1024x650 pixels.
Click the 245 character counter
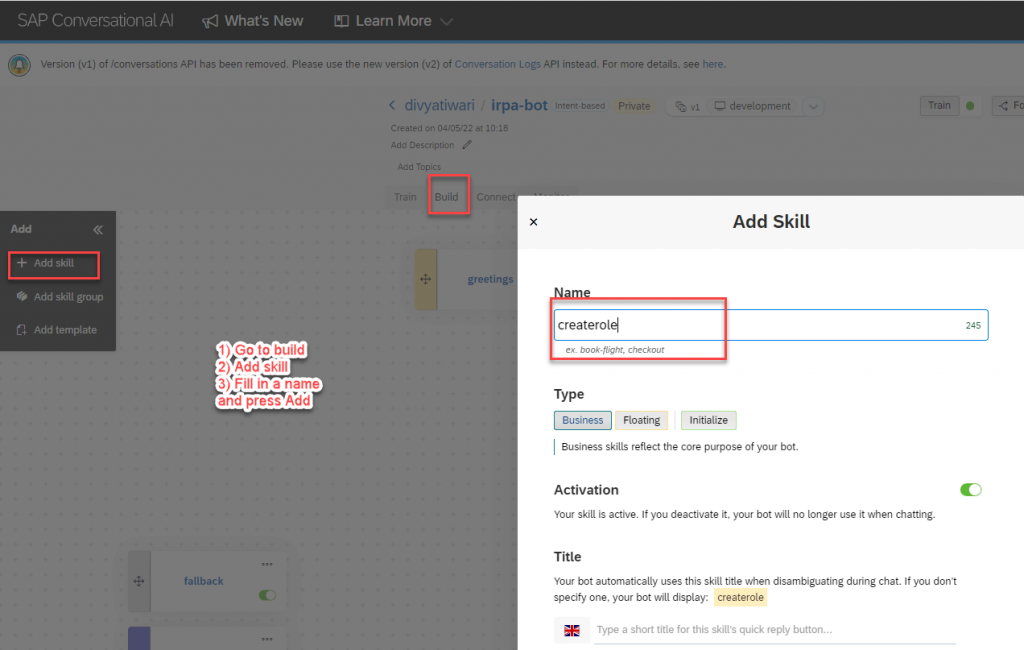[973, 325]
